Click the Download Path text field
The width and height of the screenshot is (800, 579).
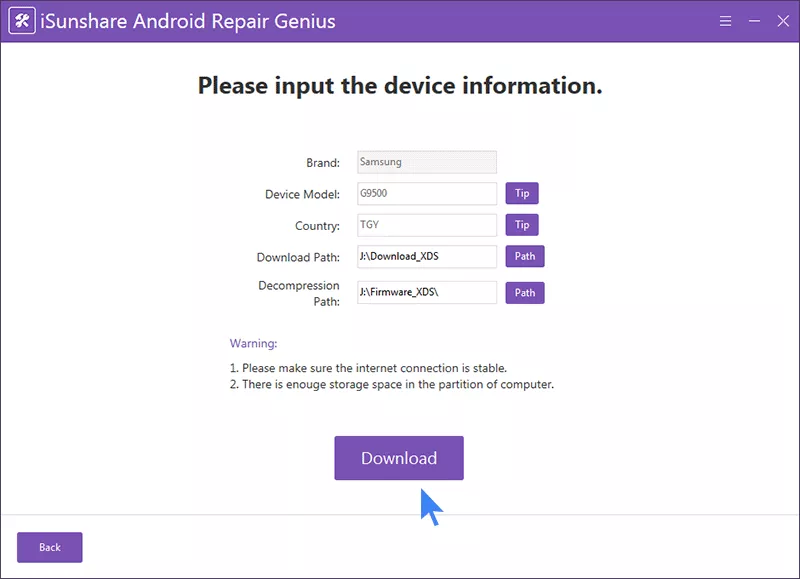pyautogui.click(x=427, y=257)
